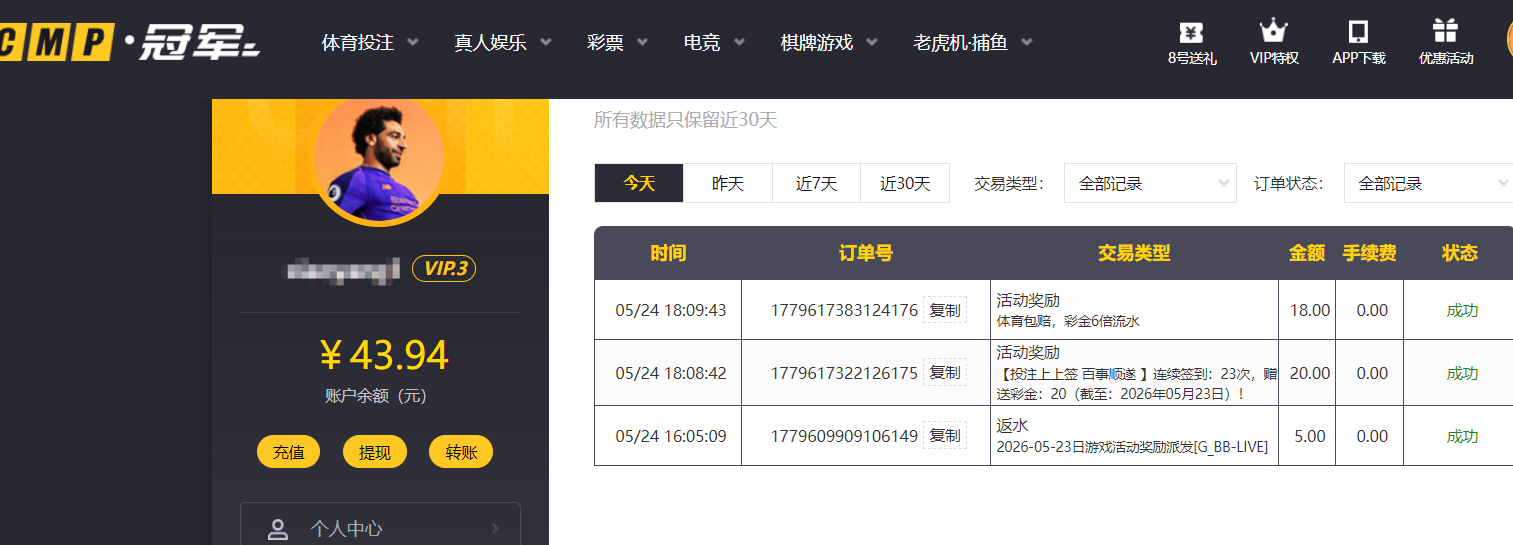Select the 近7天 tab
This screenshot has width=1513, height=545.
[816, 183]
